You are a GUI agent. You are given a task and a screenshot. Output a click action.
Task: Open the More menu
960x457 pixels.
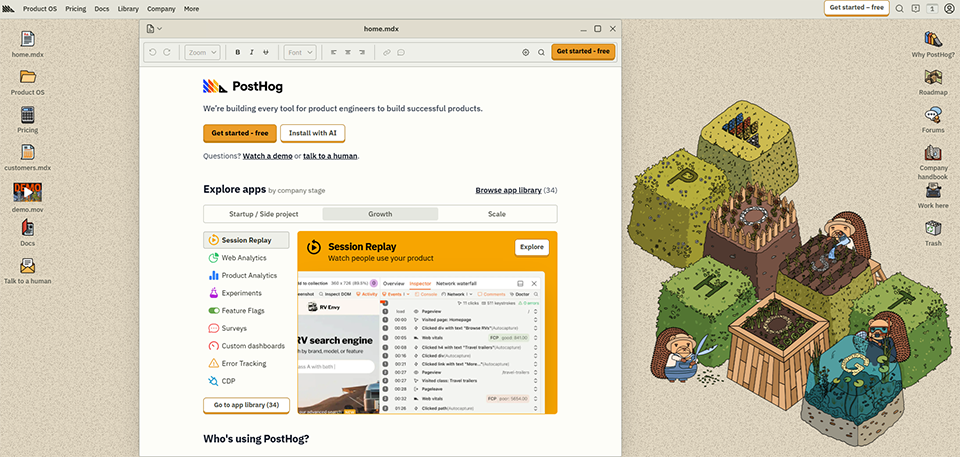(x=191, y=9)
